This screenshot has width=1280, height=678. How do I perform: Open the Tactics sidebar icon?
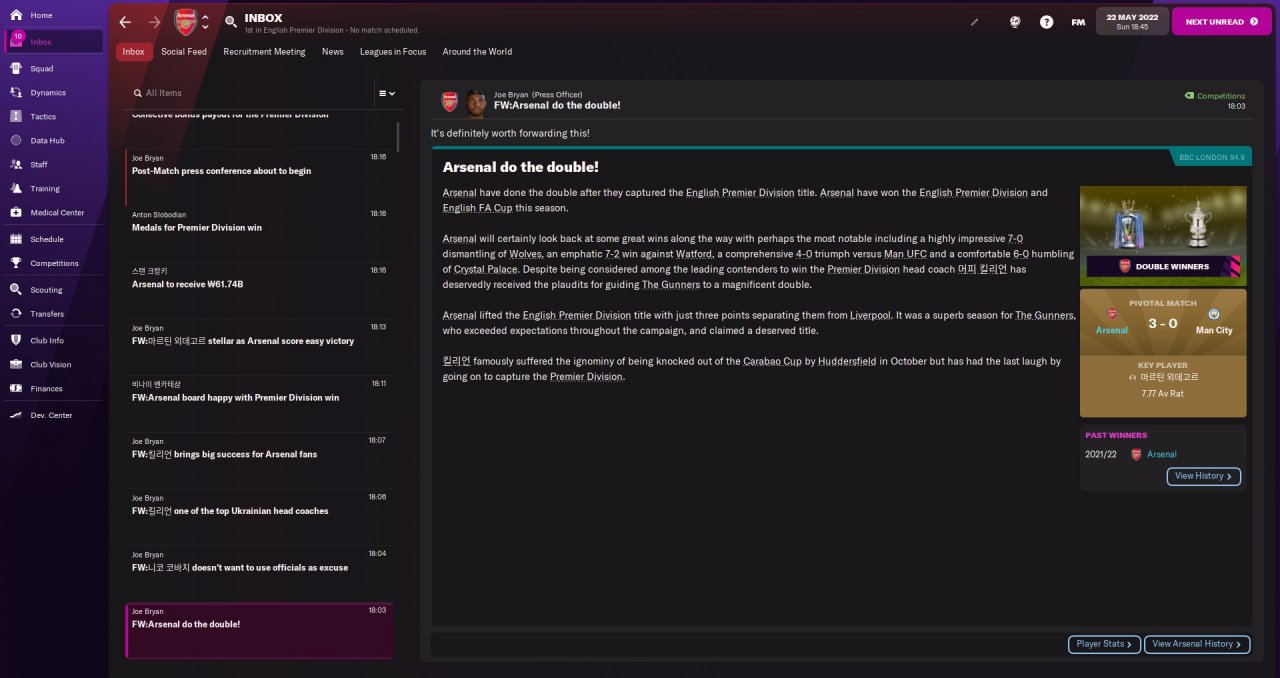tap(17, 117)
